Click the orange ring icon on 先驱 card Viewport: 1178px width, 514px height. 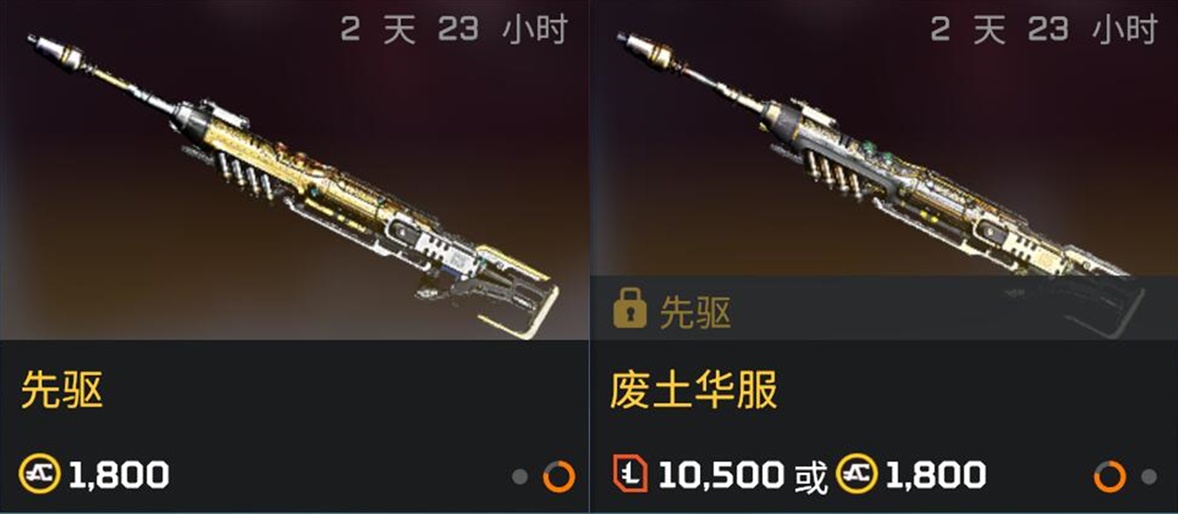point(559,476)
